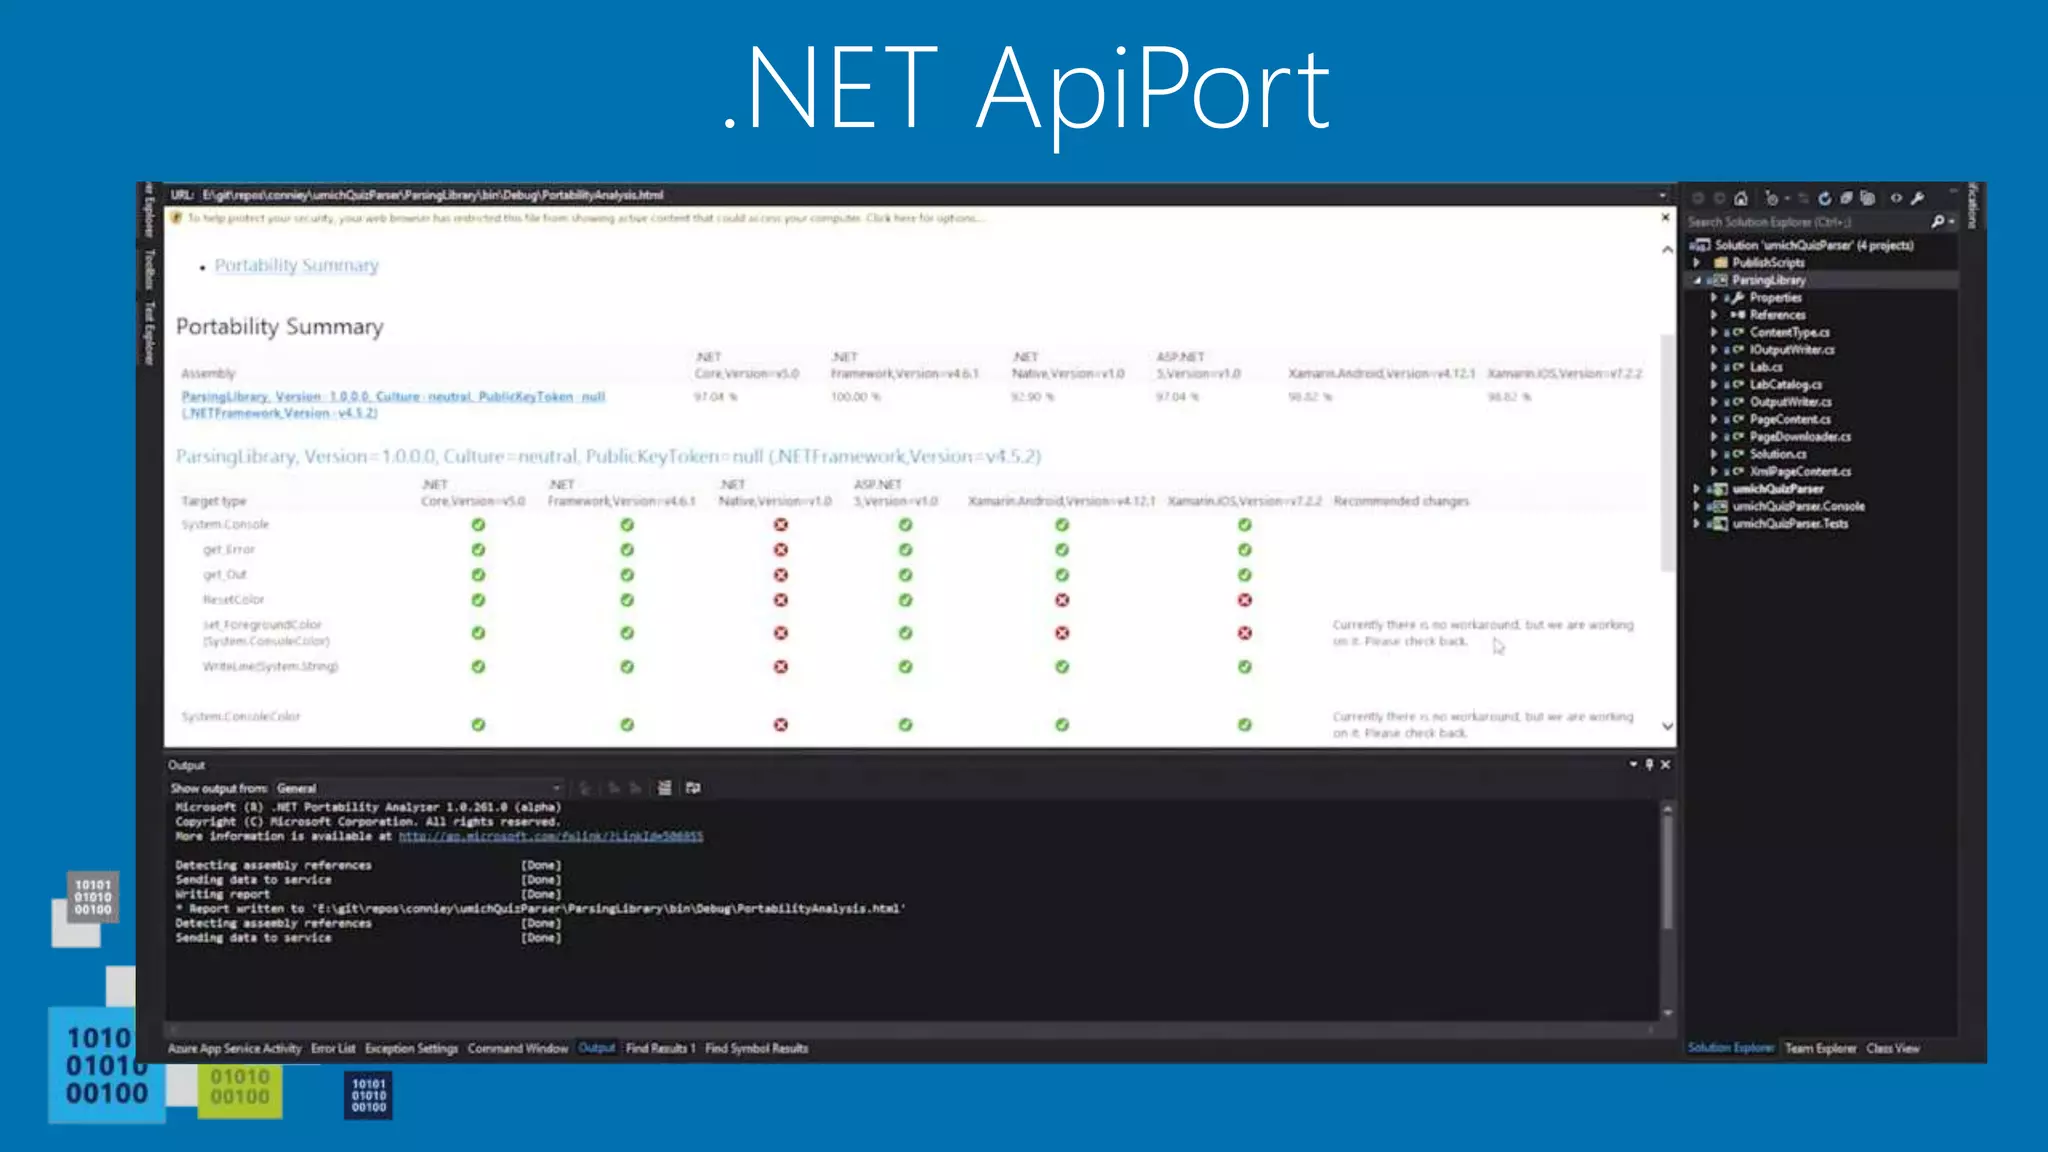This screenshot has height=1152, width=2048.
Task: Switch to the Command Window tab
Action: click(x=517, y=1048)
